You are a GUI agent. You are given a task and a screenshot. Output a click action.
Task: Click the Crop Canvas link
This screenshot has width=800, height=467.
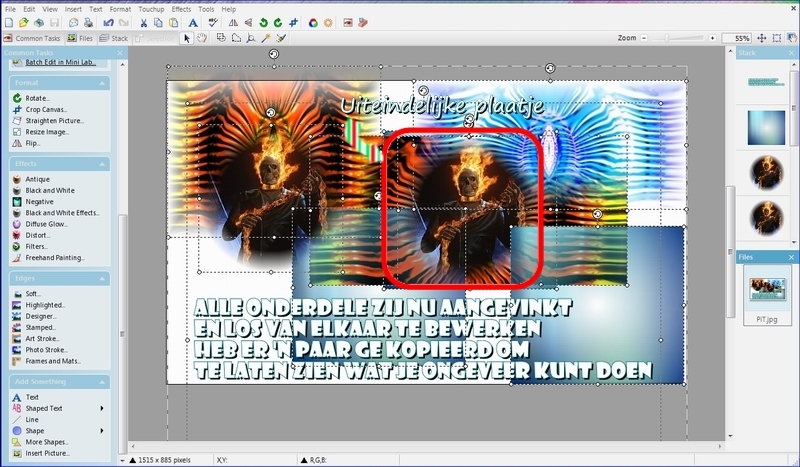pos(47,109)
